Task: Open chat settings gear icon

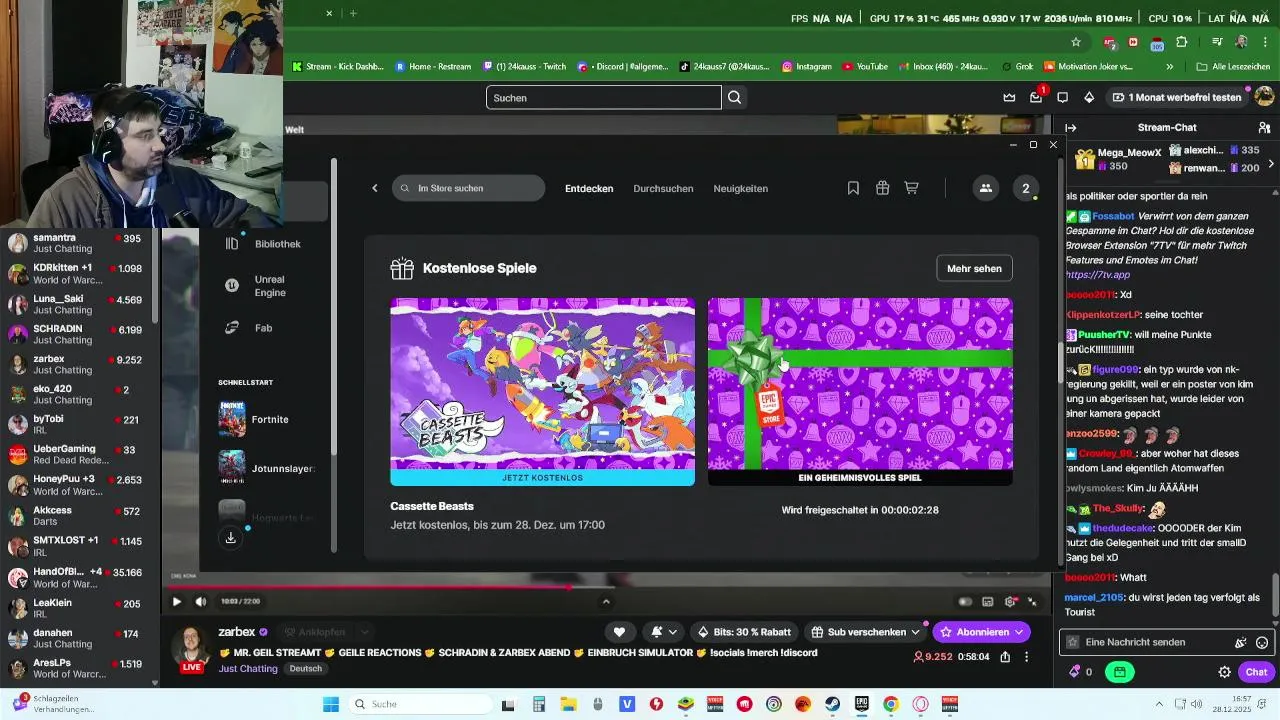Action: [x=1224, y=672]
